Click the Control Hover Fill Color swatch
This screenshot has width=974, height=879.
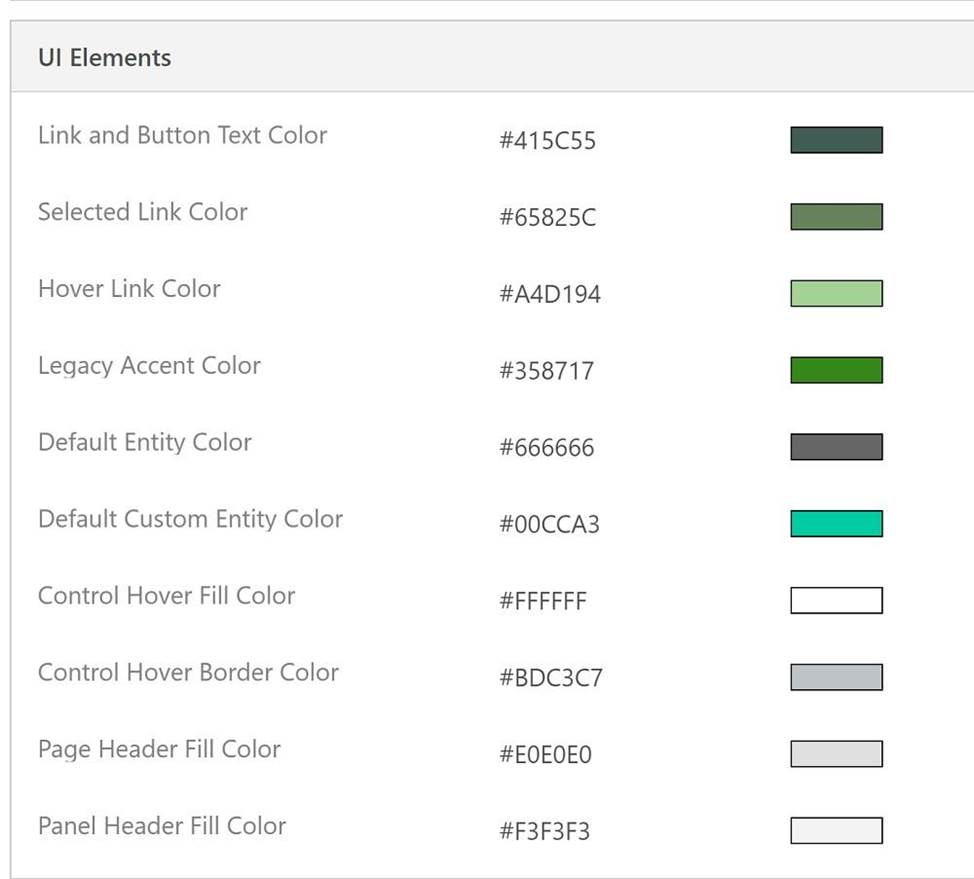tap(836, 600)
